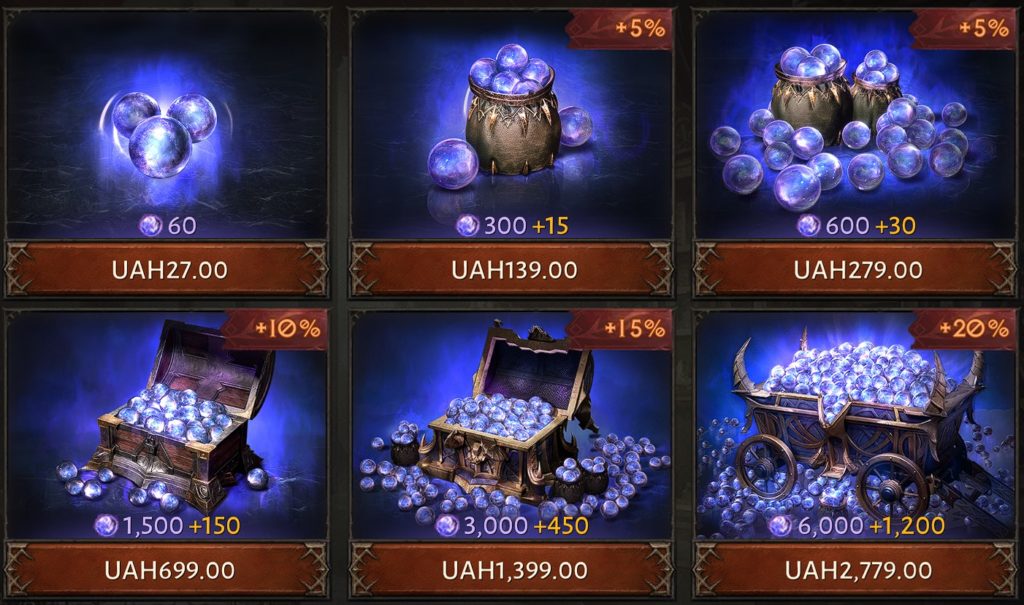
Task: Click the orb currency icon beside 60
Action: click(151, 226)
